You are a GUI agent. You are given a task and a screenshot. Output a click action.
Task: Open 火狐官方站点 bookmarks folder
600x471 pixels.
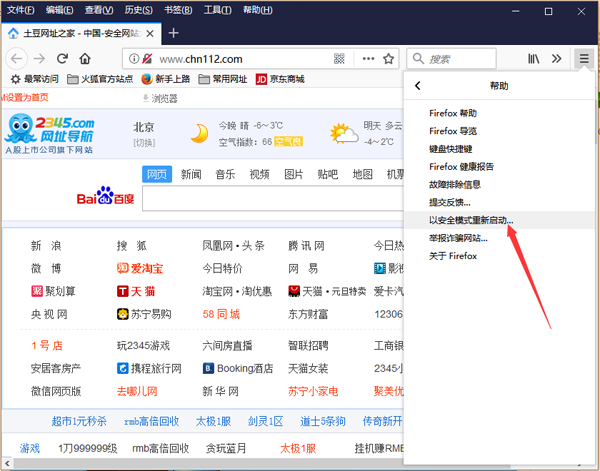coord(100,79)
